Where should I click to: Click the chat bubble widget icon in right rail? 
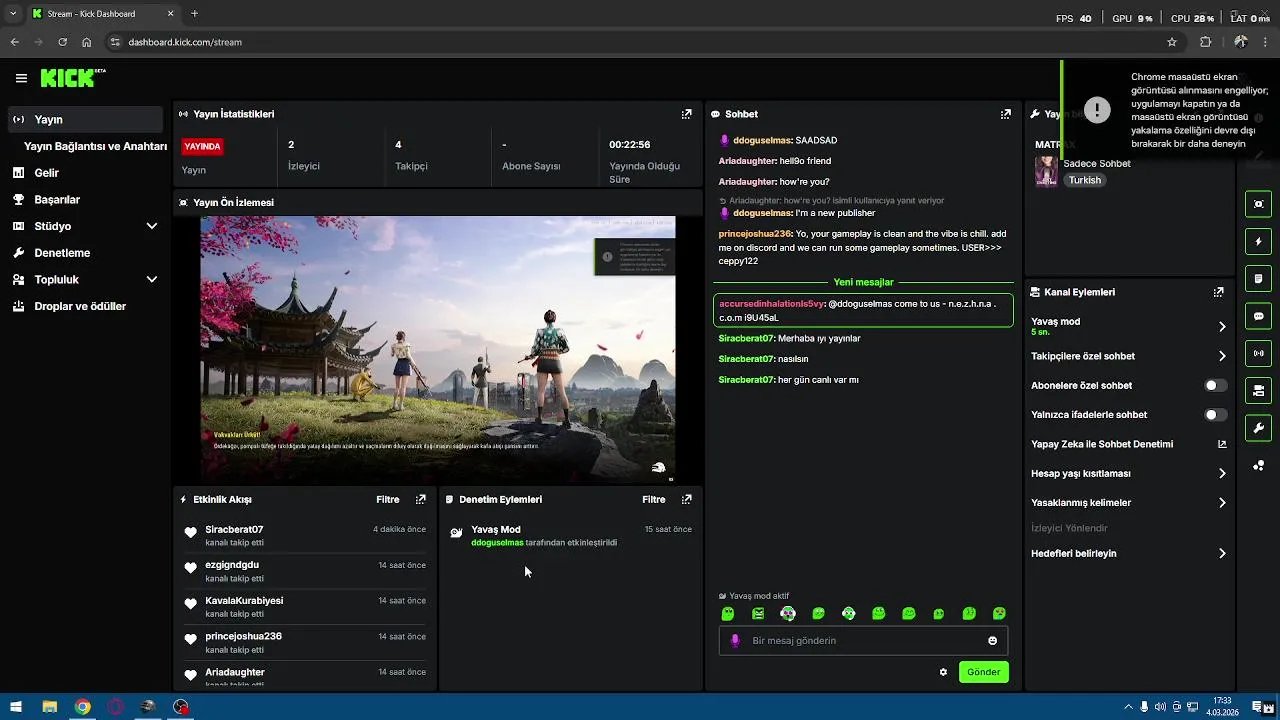point(1258,316)
